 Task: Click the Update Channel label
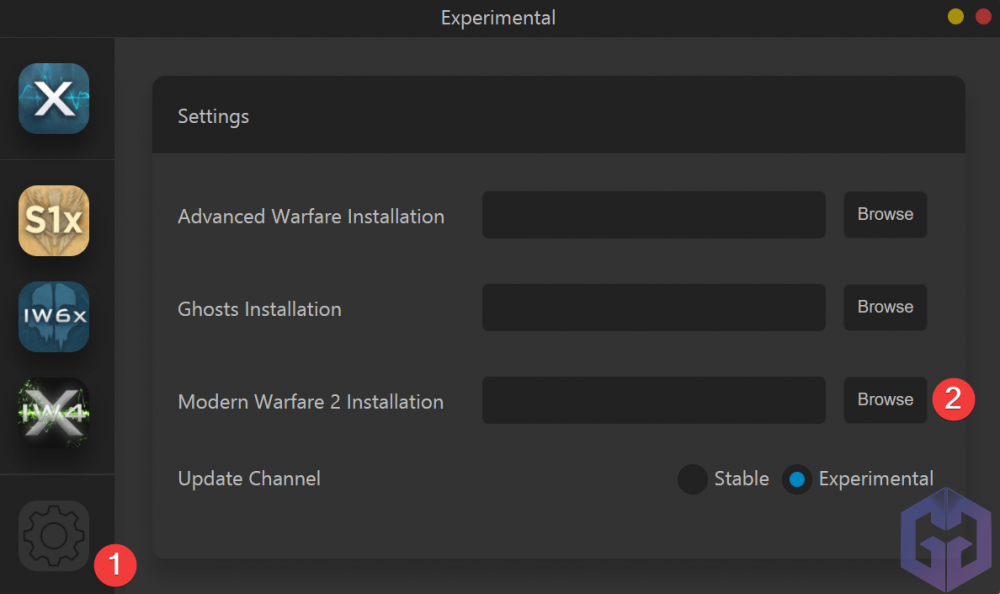pyautogui.click(x=249, y=479)
